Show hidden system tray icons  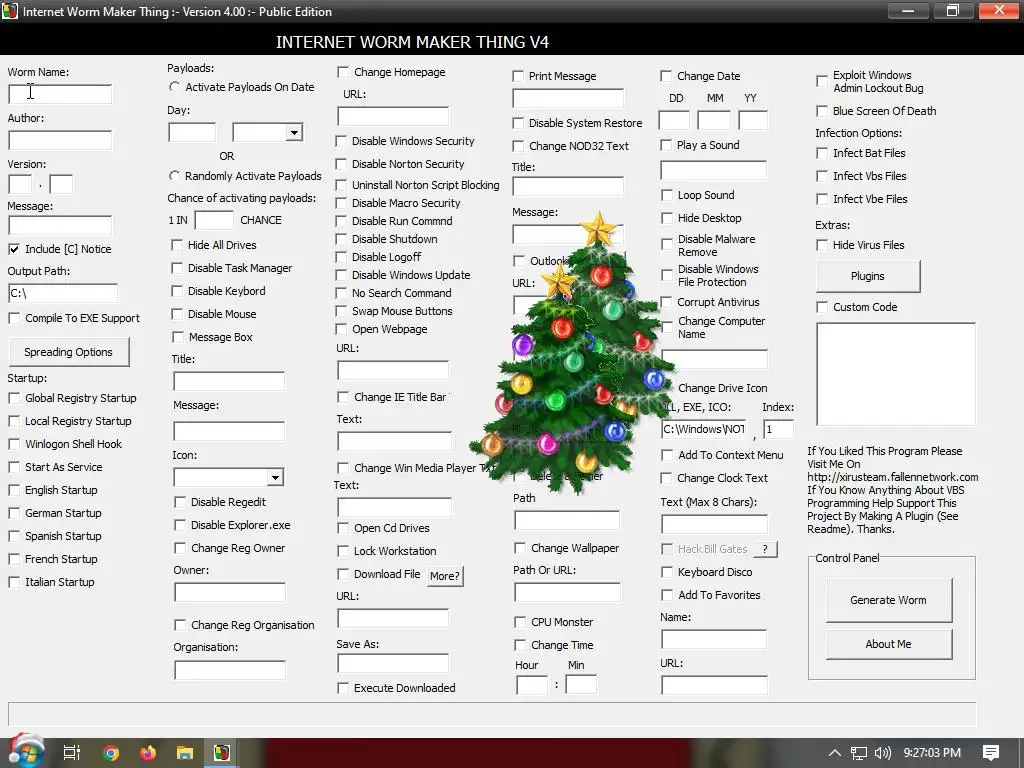835,753
